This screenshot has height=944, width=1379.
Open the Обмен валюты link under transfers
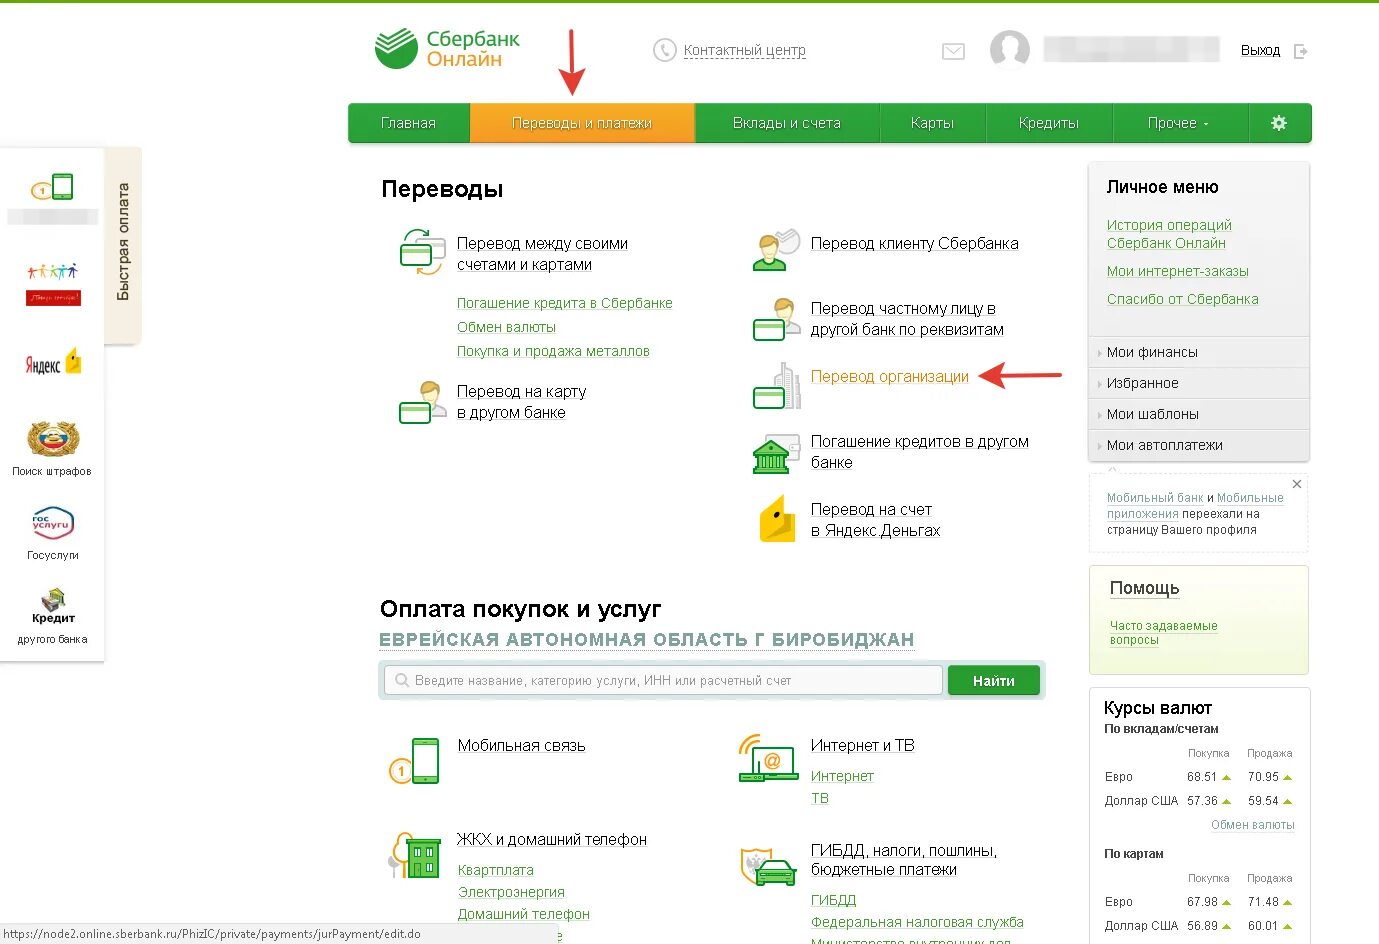506,327
